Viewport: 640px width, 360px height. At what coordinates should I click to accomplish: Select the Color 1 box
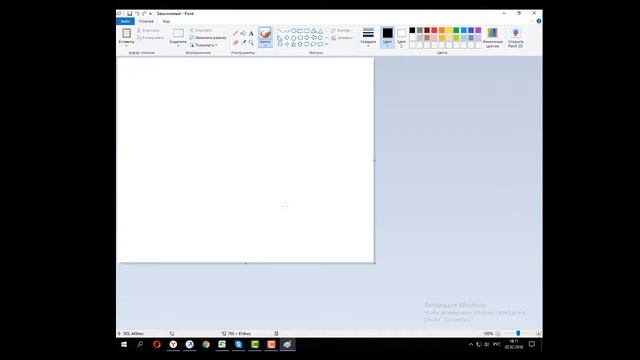[x=387, y=38]
